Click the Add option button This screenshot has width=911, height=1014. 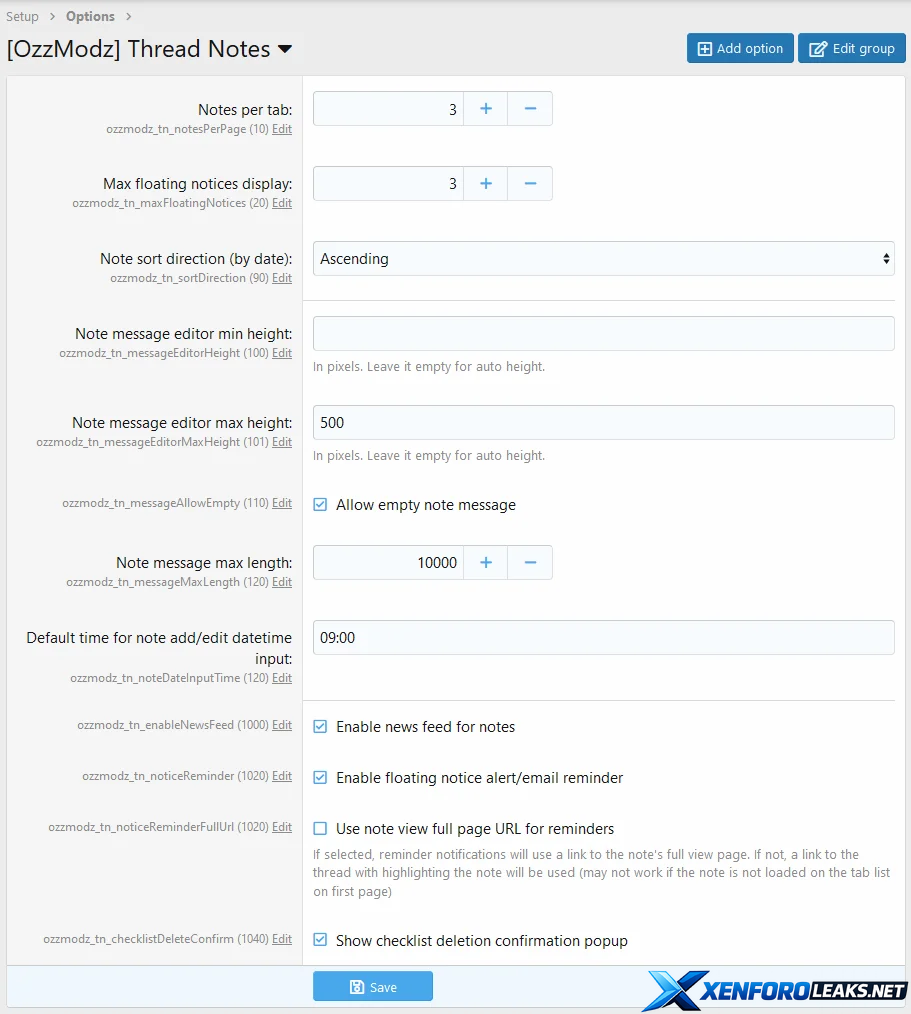[740, 48]
